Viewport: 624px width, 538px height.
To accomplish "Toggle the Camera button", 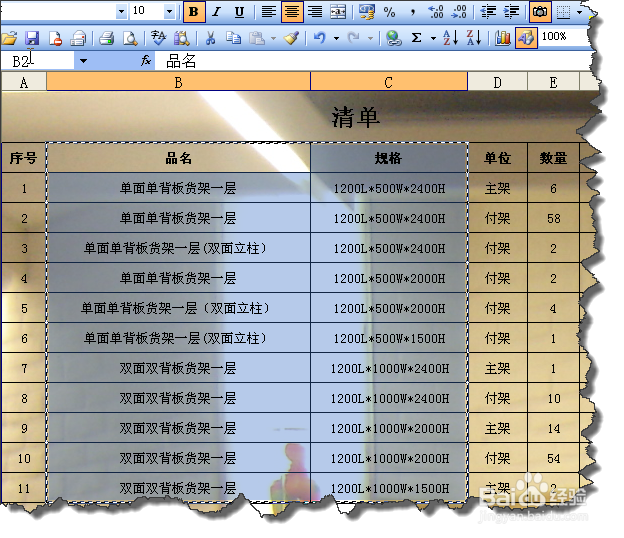I will pyautogui.click(x=540, y=12).
